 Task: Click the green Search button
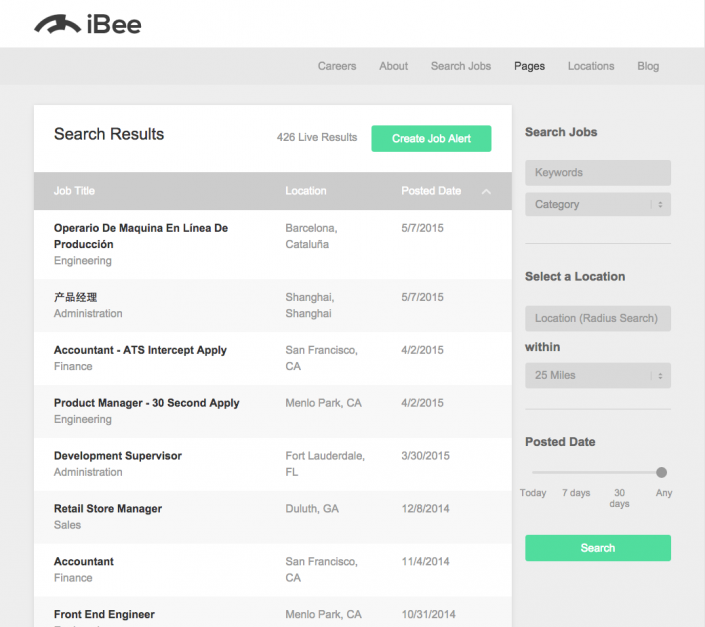click(x=597, y=548)
